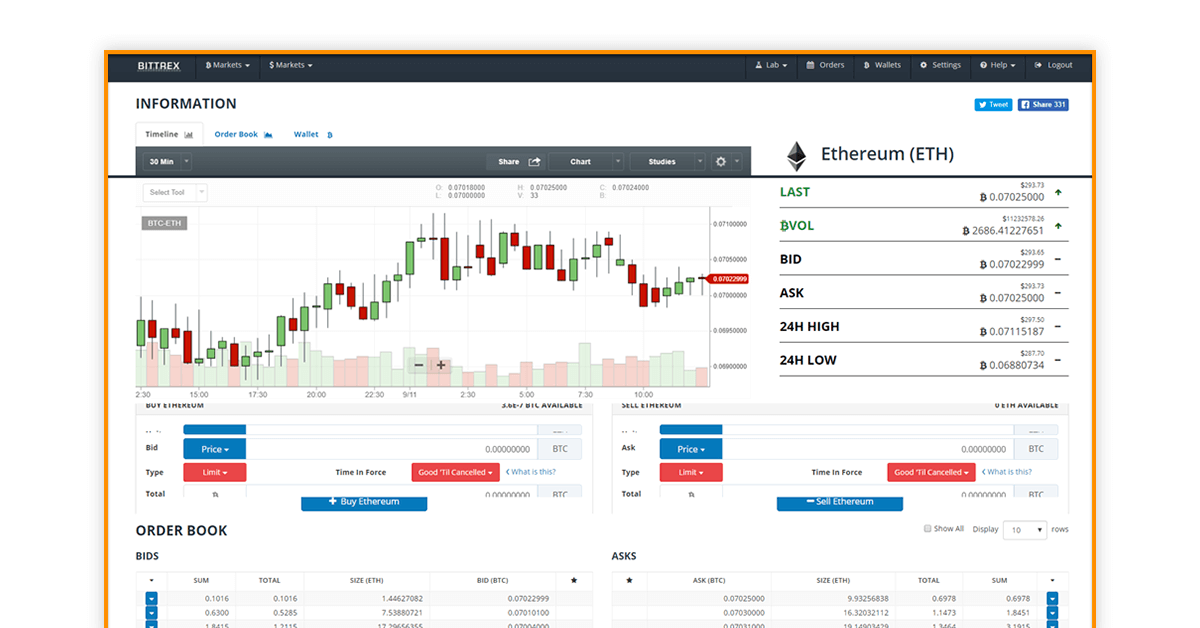
Task: Click the green up arrow beside LAST
Action: [x=1058, y=192]
